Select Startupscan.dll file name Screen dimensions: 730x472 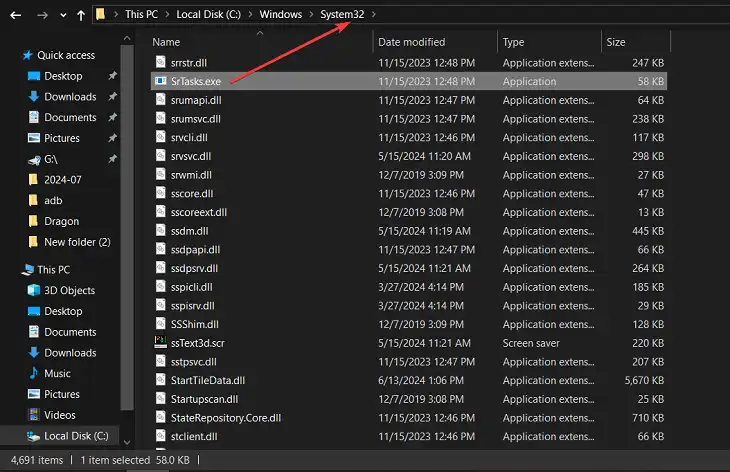[204, 399]
